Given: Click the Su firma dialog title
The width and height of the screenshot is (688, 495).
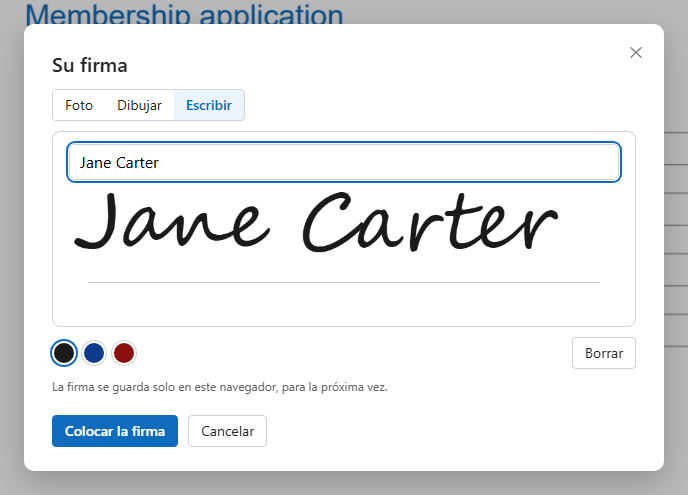Looking at the screenshot, I should point(90,65).
